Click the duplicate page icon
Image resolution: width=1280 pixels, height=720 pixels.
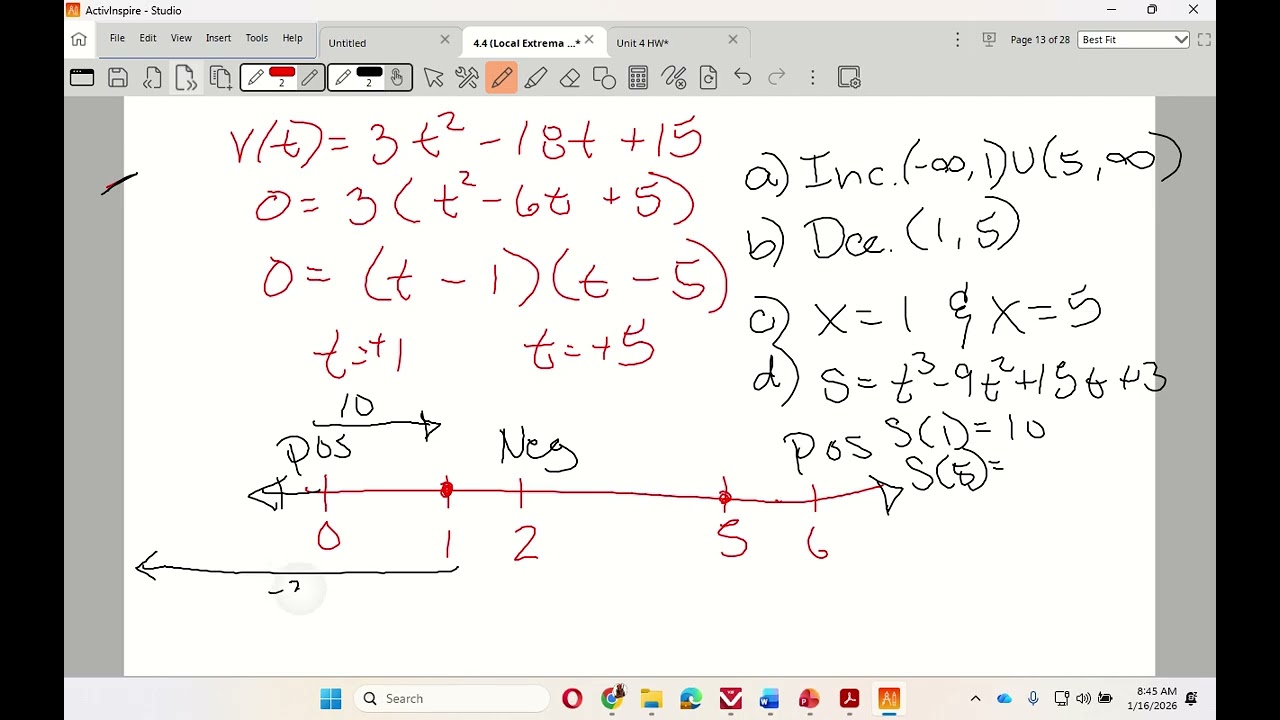pyautogui.click(x=221, y=78)
